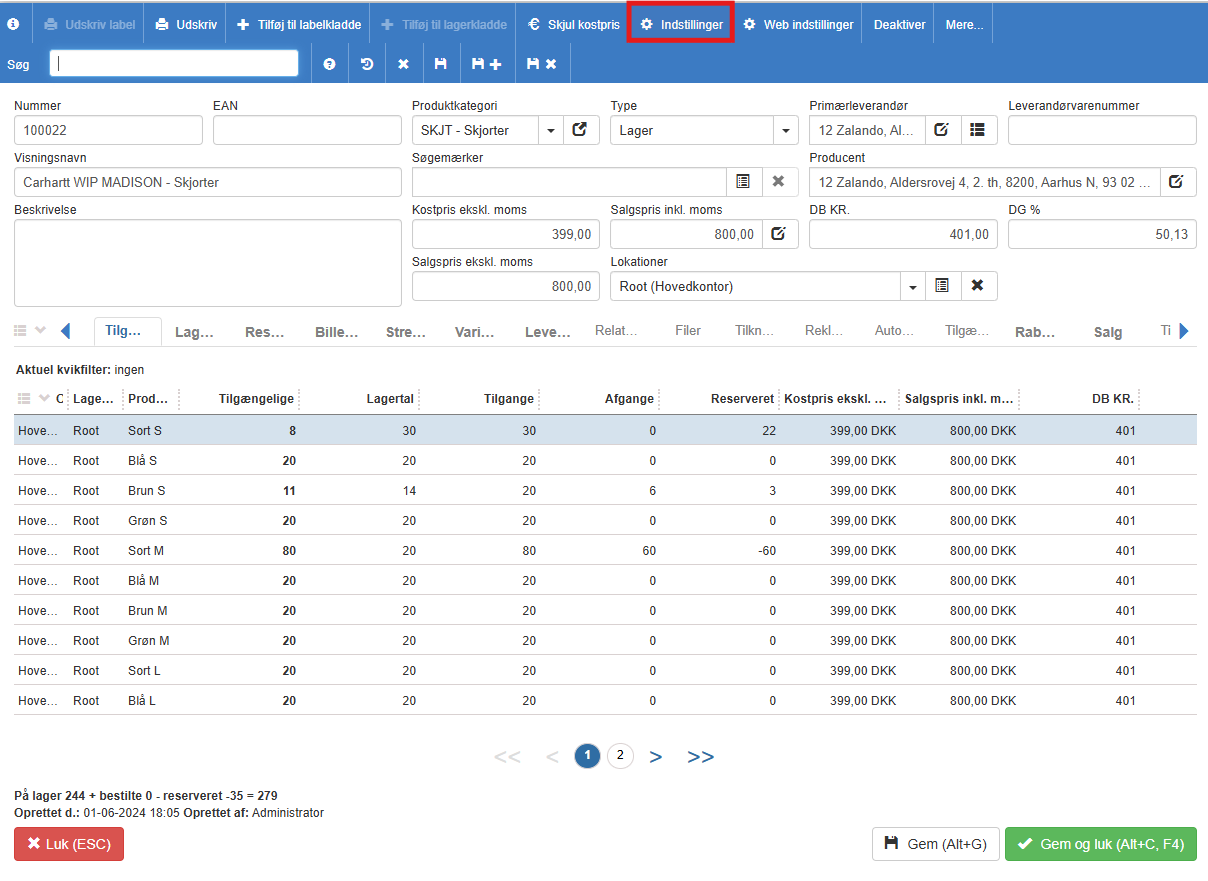Expand the Lokationer dropdown arrow
The width and height of the screenshot is (1208, 881).
tap(912, 287)
